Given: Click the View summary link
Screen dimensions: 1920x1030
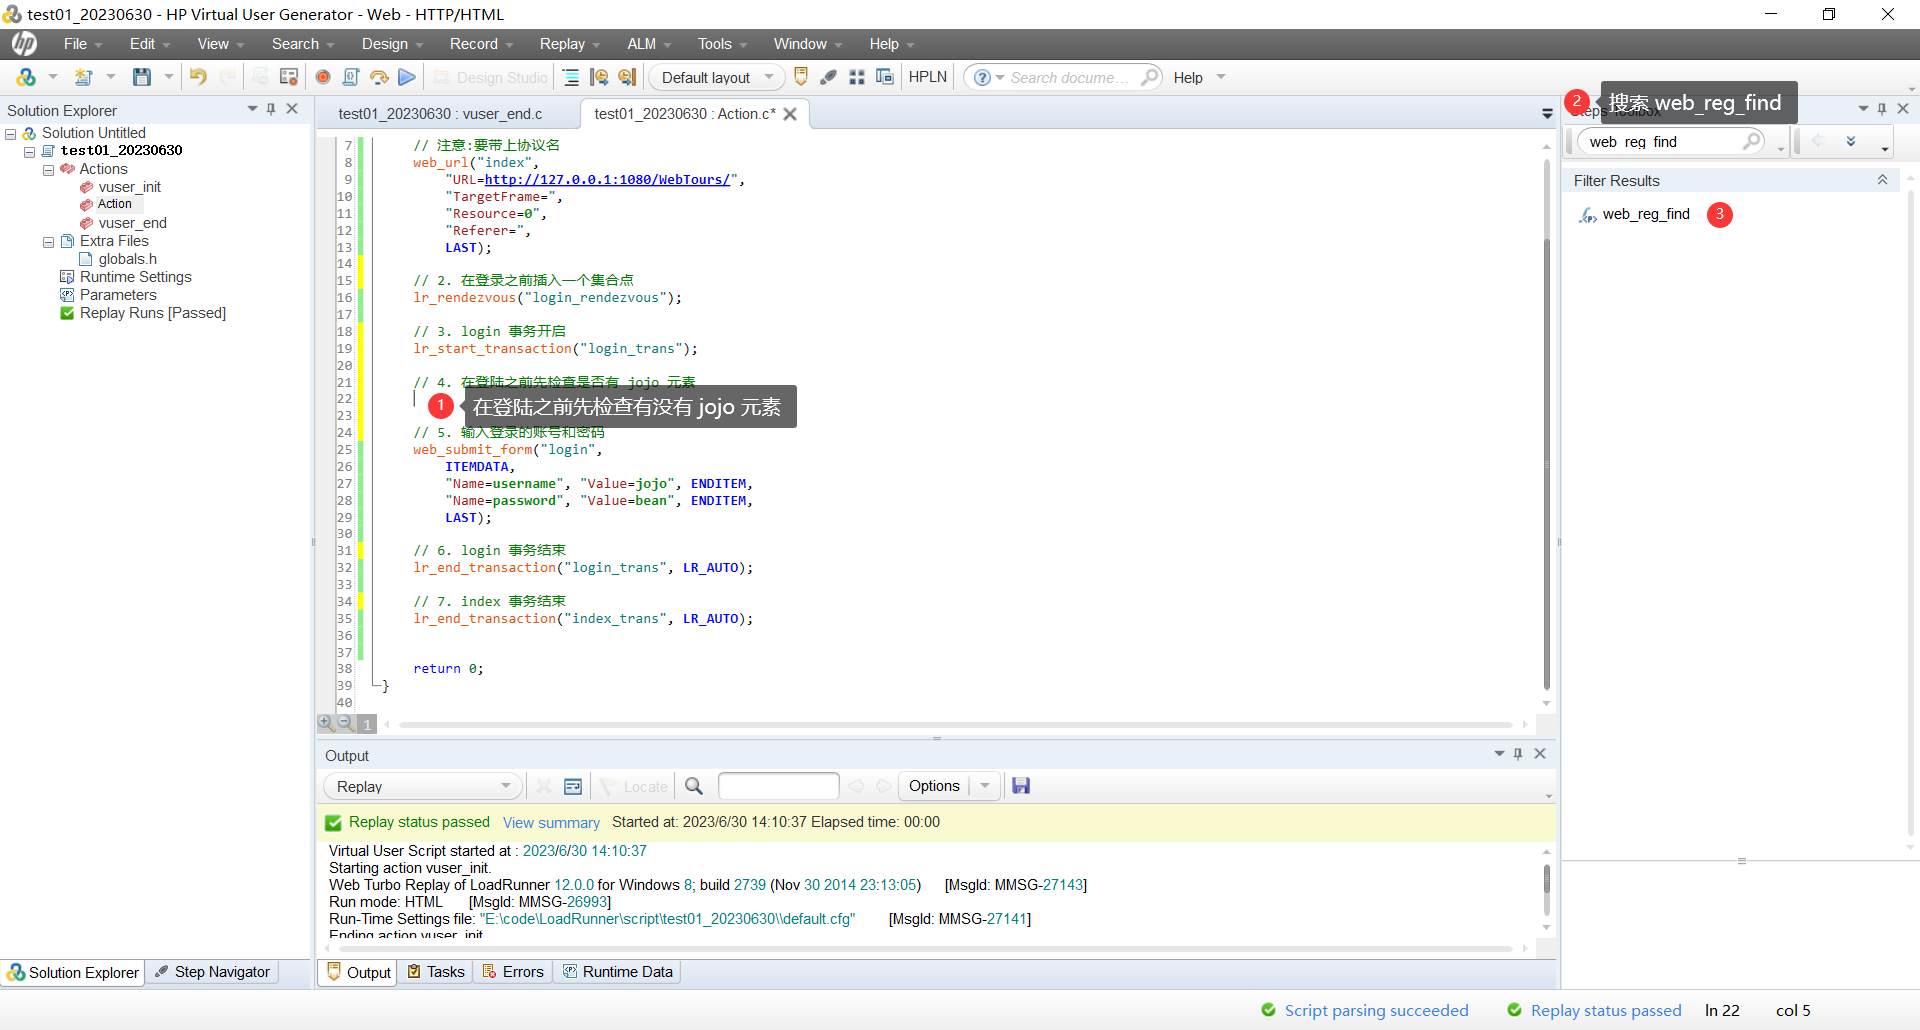Looking at the screenshot, I should (x=551, y=823).
